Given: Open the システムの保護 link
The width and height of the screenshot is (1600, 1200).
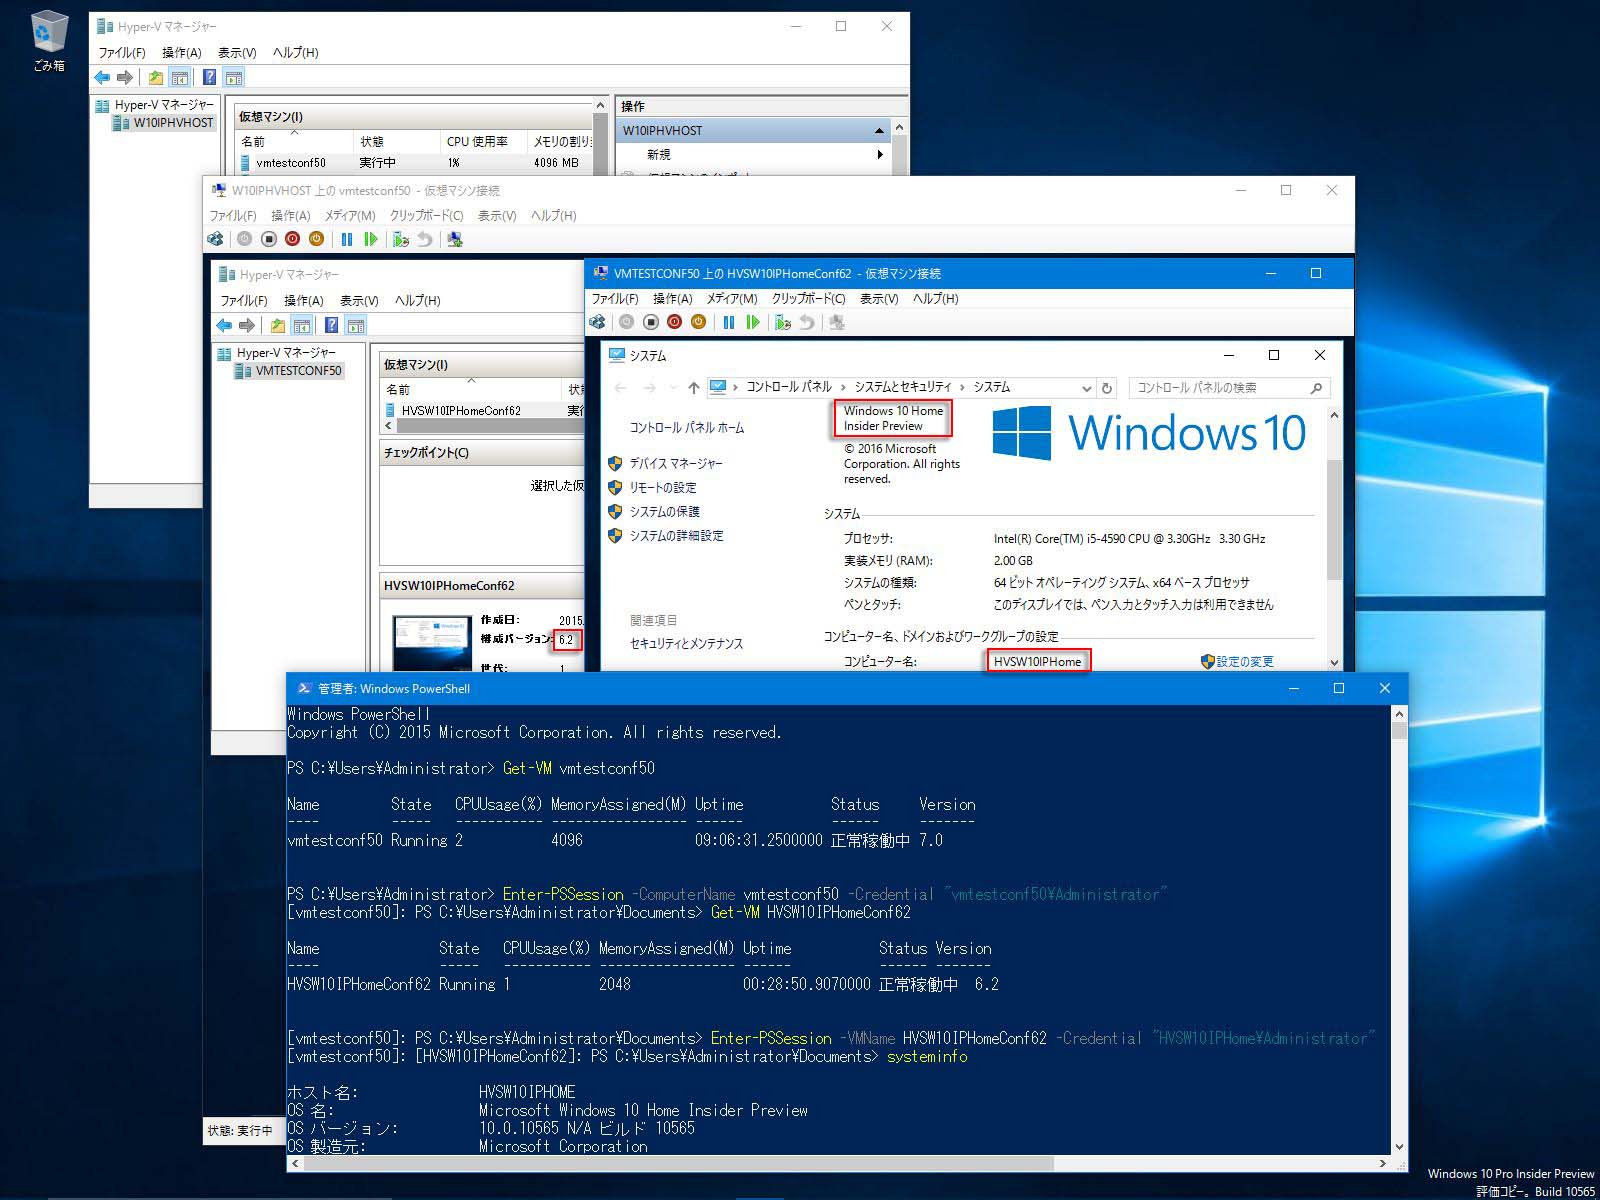Looking at the screenshot, I should [665, 512].
